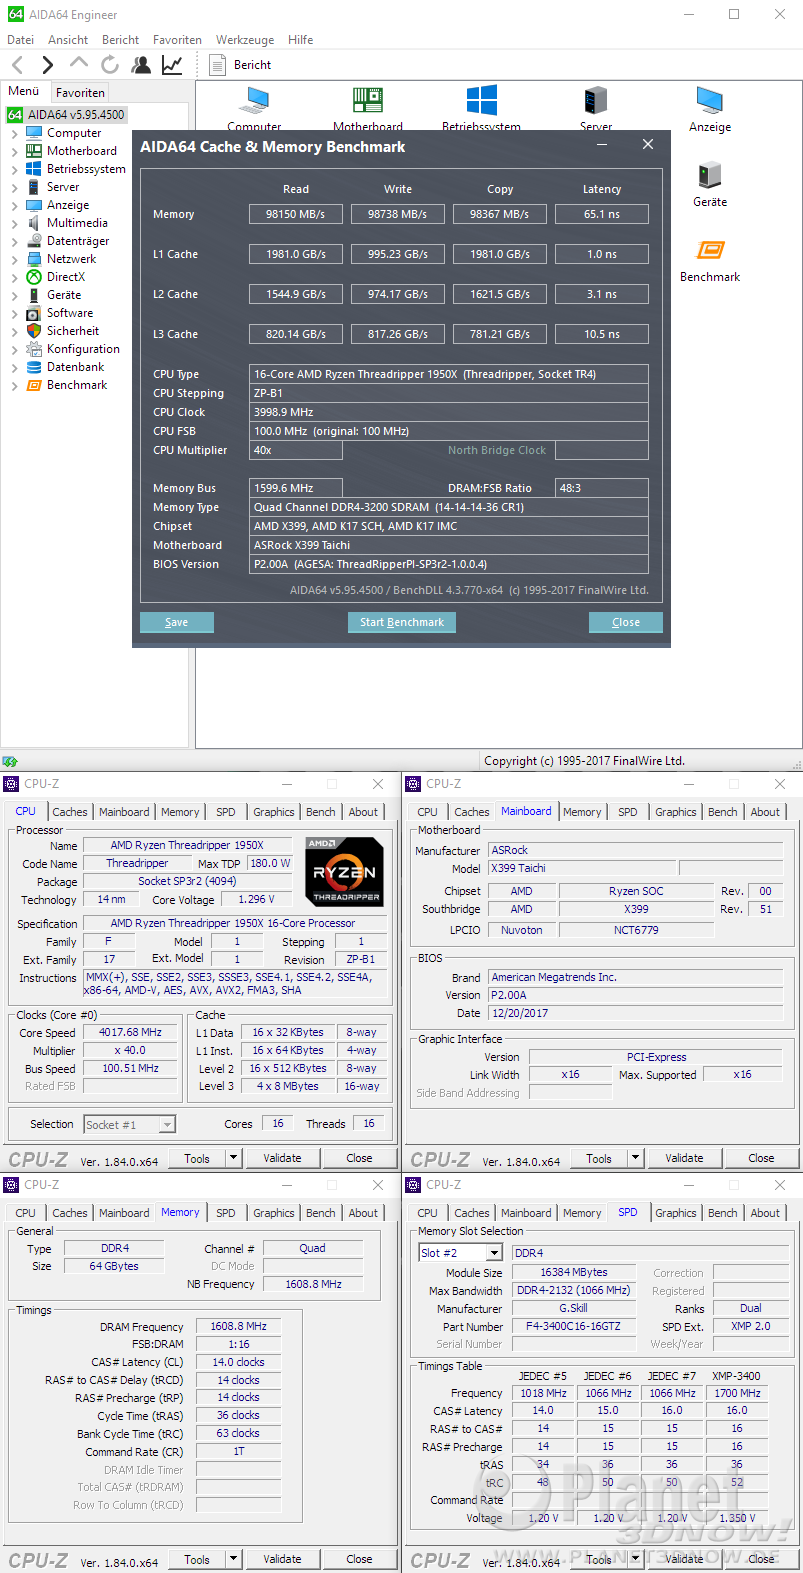Open SPD tab in Memory CPU-Z window

click(226, 1213)
